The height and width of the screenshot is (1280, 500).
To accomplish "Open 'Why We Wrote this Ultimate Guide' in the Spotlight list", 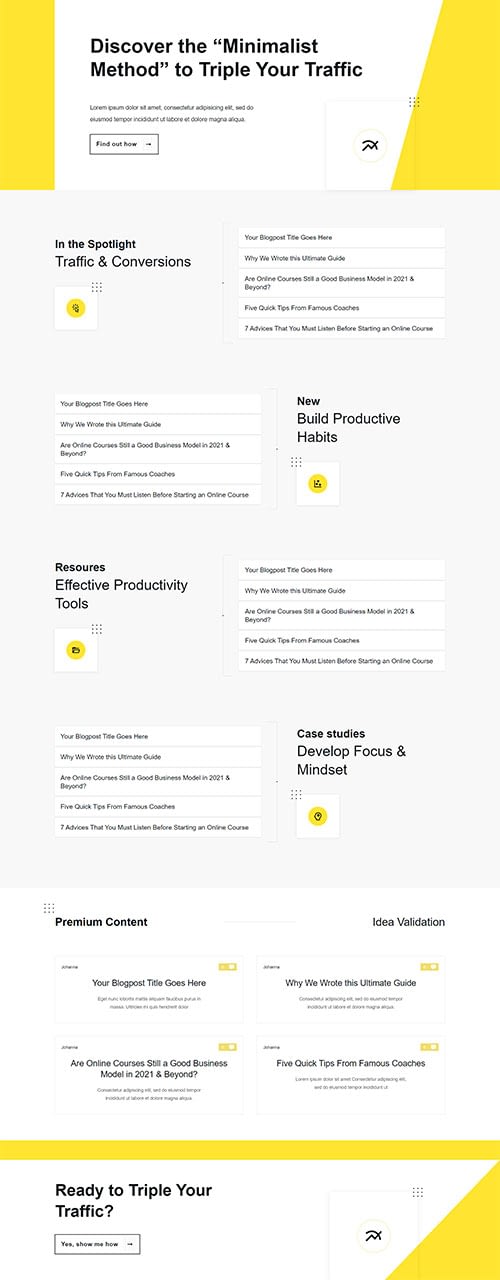I will (x=342, y=258).
